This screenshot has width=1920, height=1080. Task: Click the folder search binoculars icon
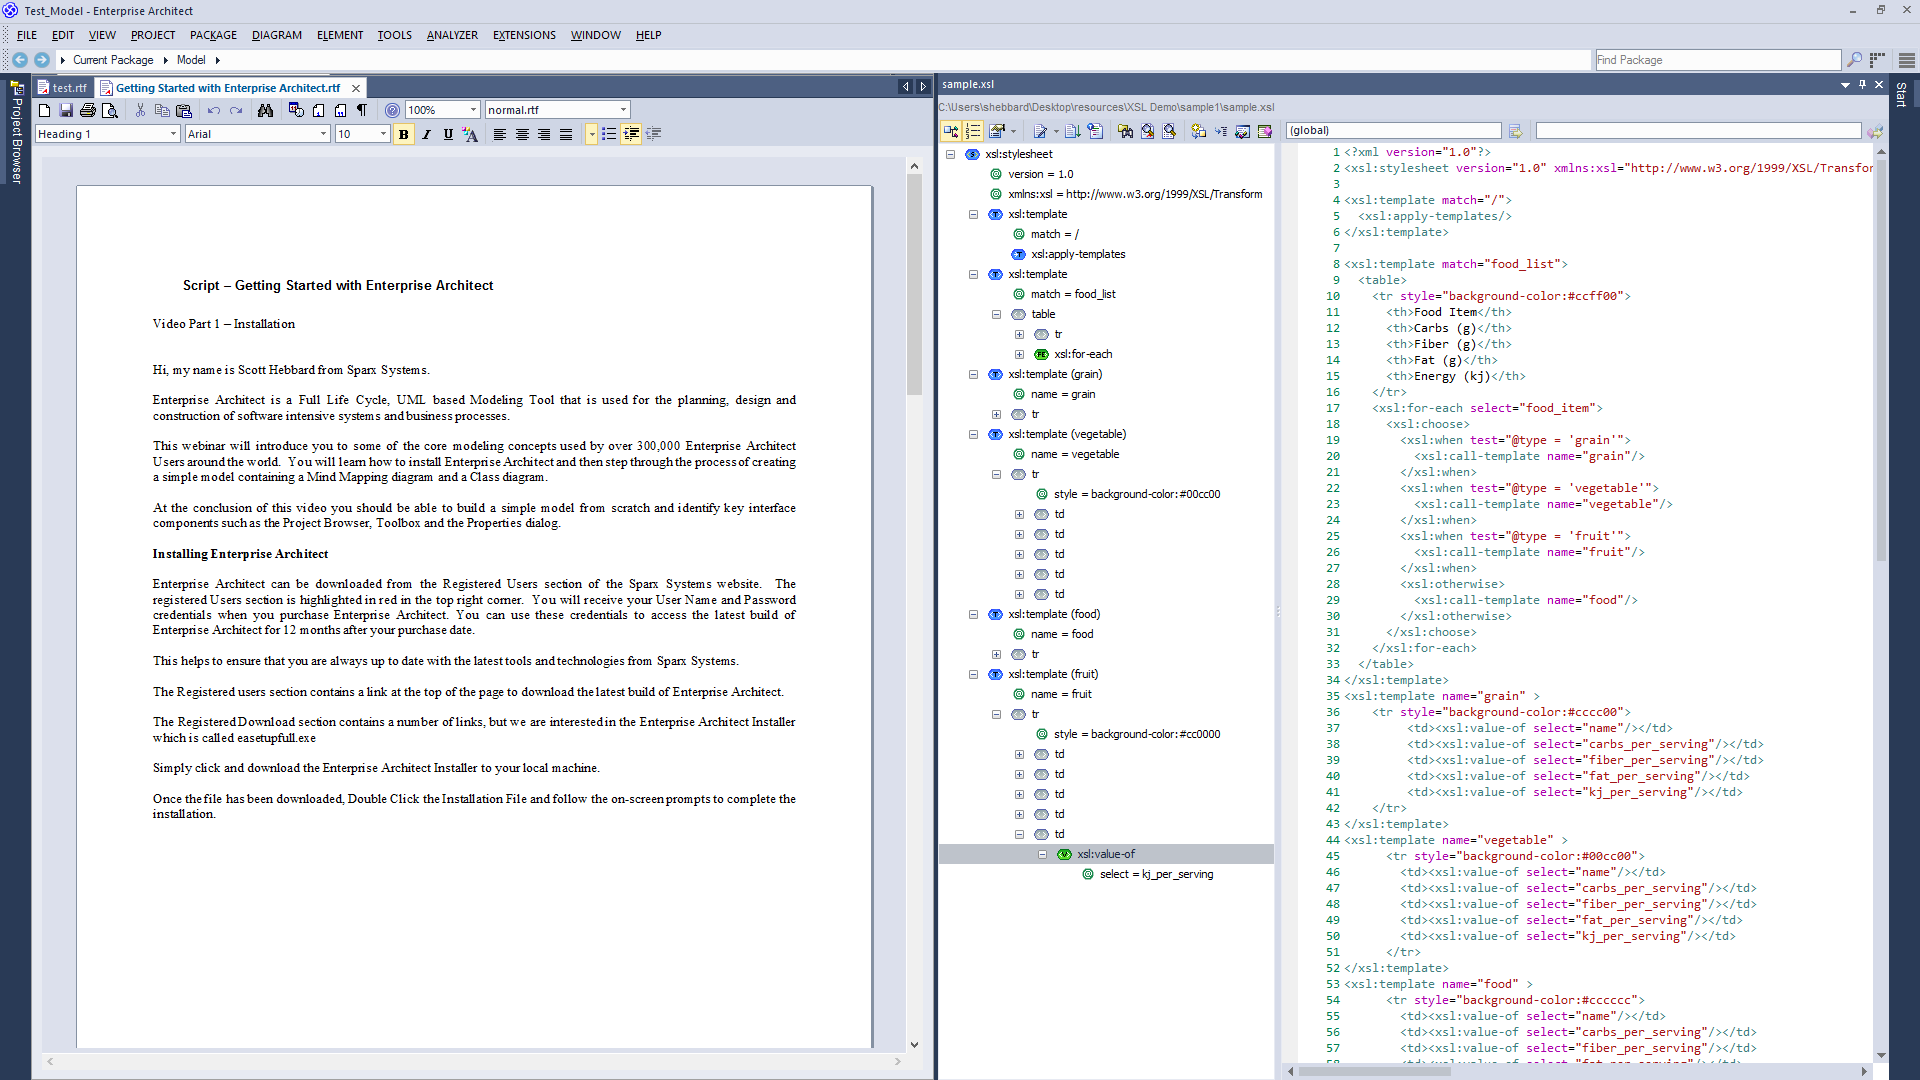pyautogui.click(x=1125, y=131)
